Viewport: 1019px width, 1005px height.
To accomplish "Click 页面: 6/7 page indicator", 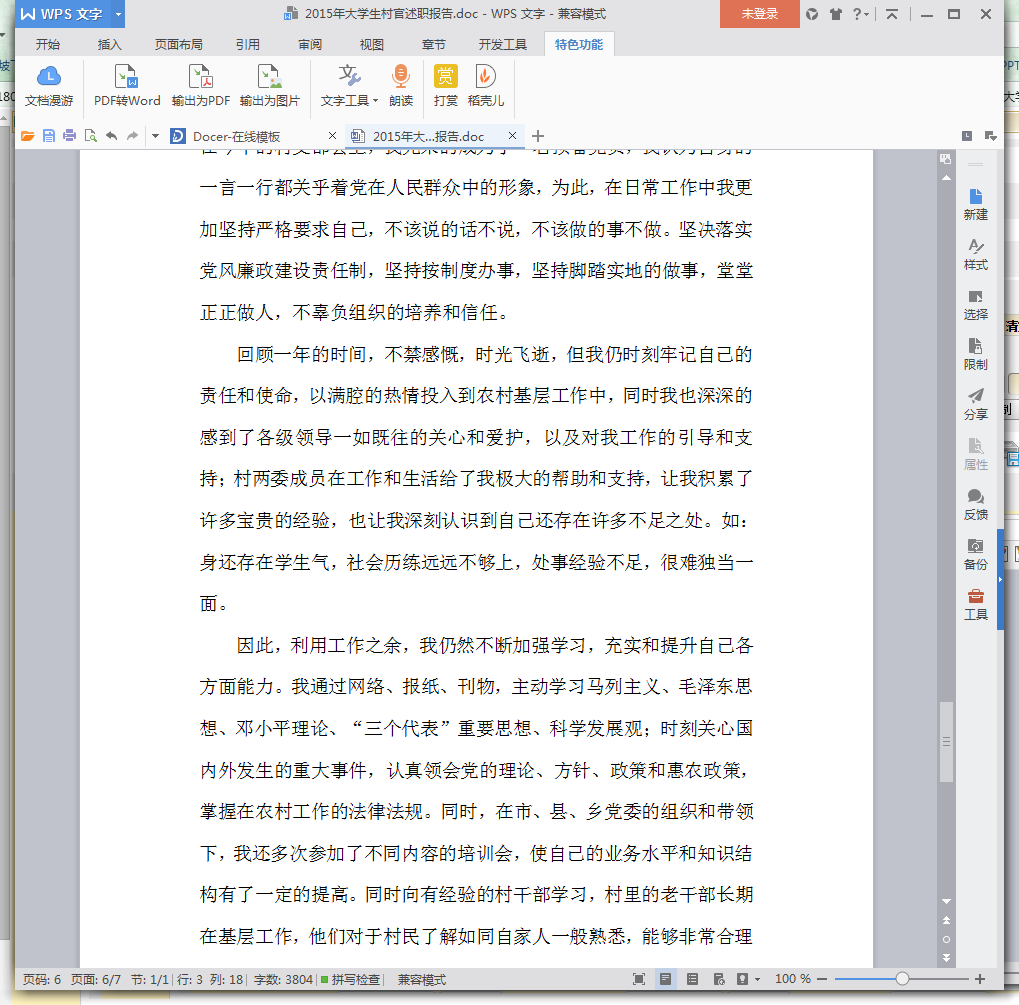I will [x=96, y=979].
